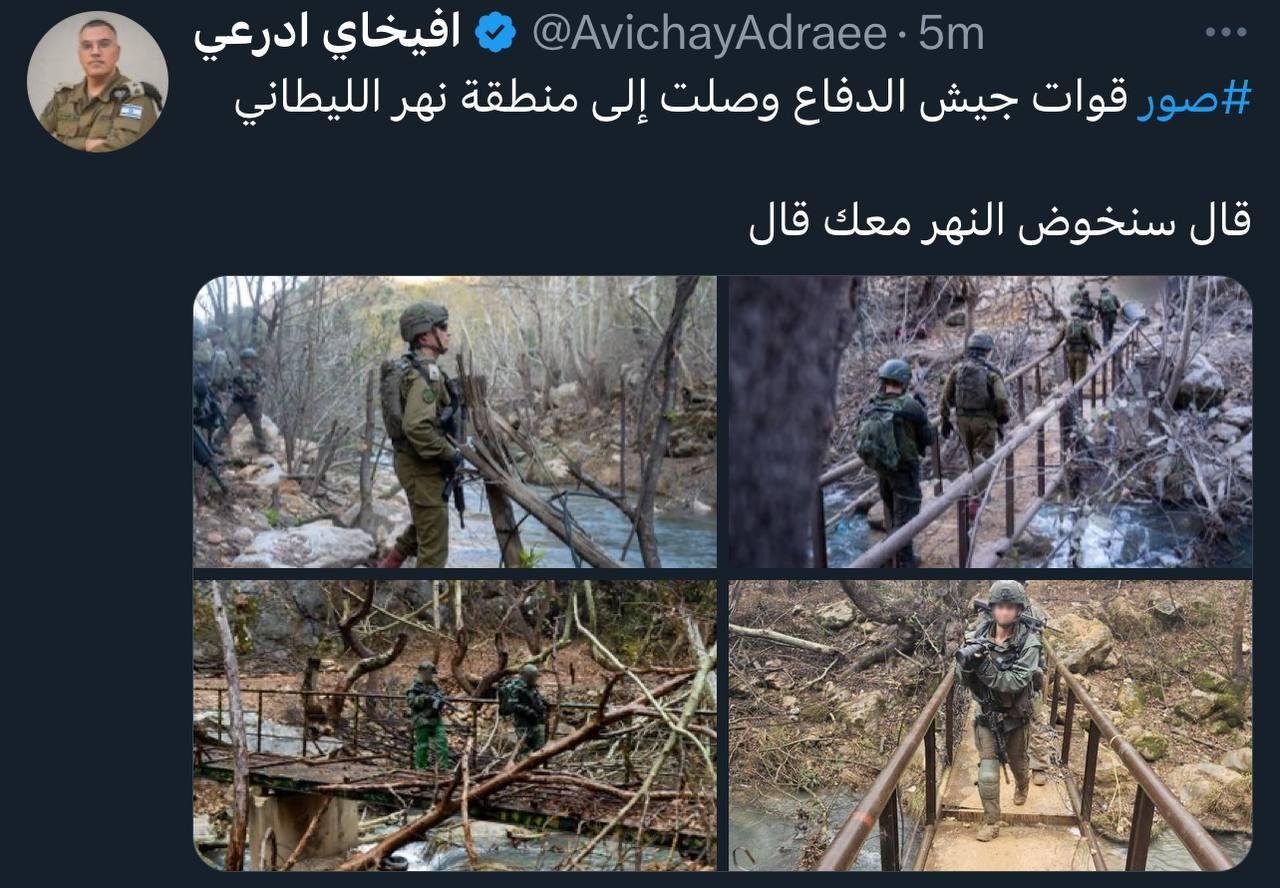Open photo of soldiers climbing bridge from behind
The image size is (1280, 888).
pos(990,422)
